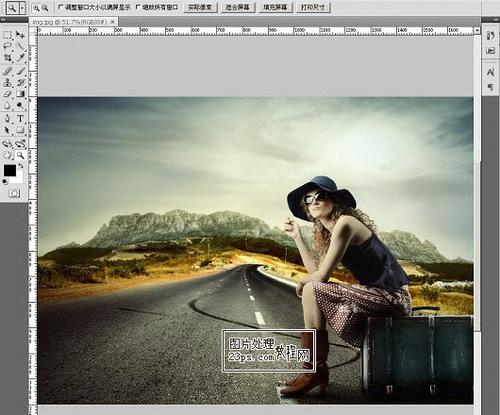
Task: Select the Eraser tool
Action: point(7,94)
